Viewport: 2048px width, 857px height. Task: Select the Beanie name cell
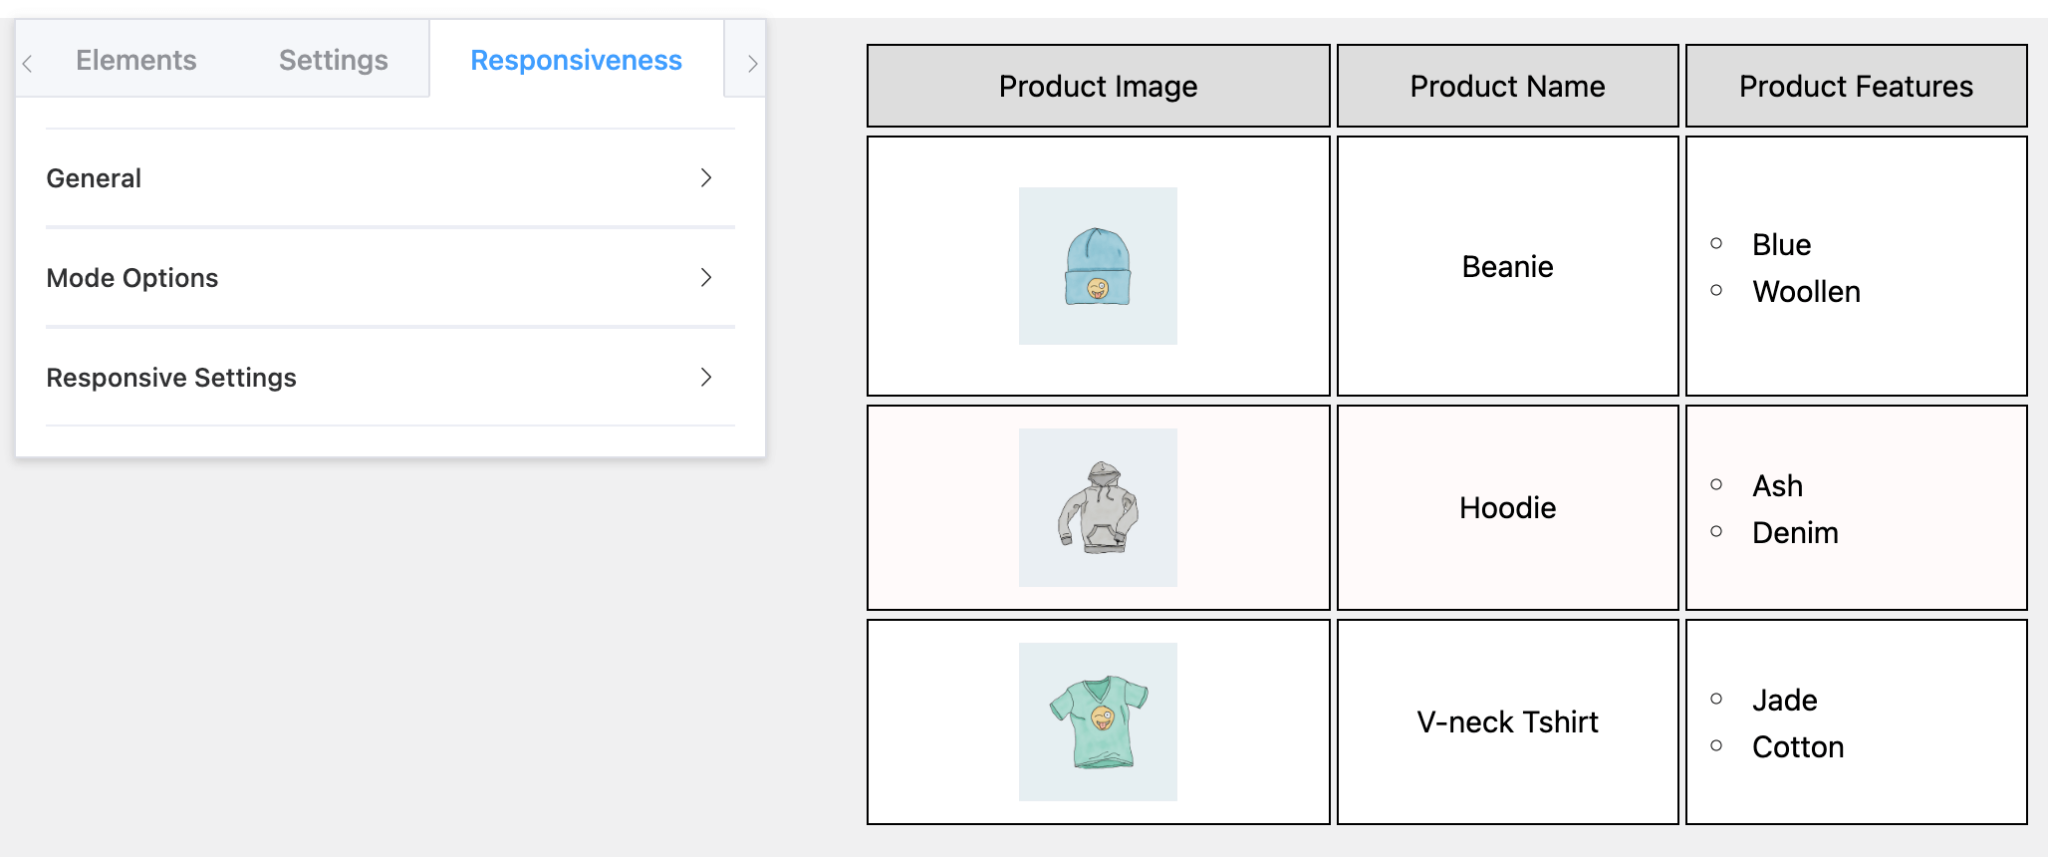coord(1507,266)
